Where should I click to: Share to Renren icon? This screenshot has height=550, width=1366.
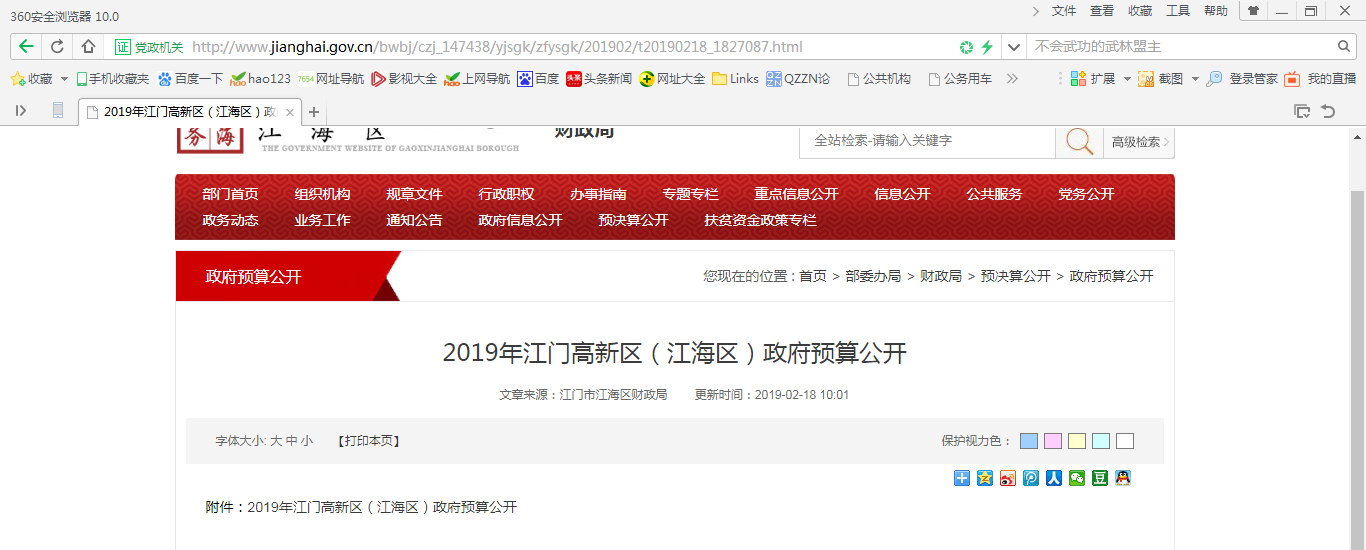click(1054, 478)
